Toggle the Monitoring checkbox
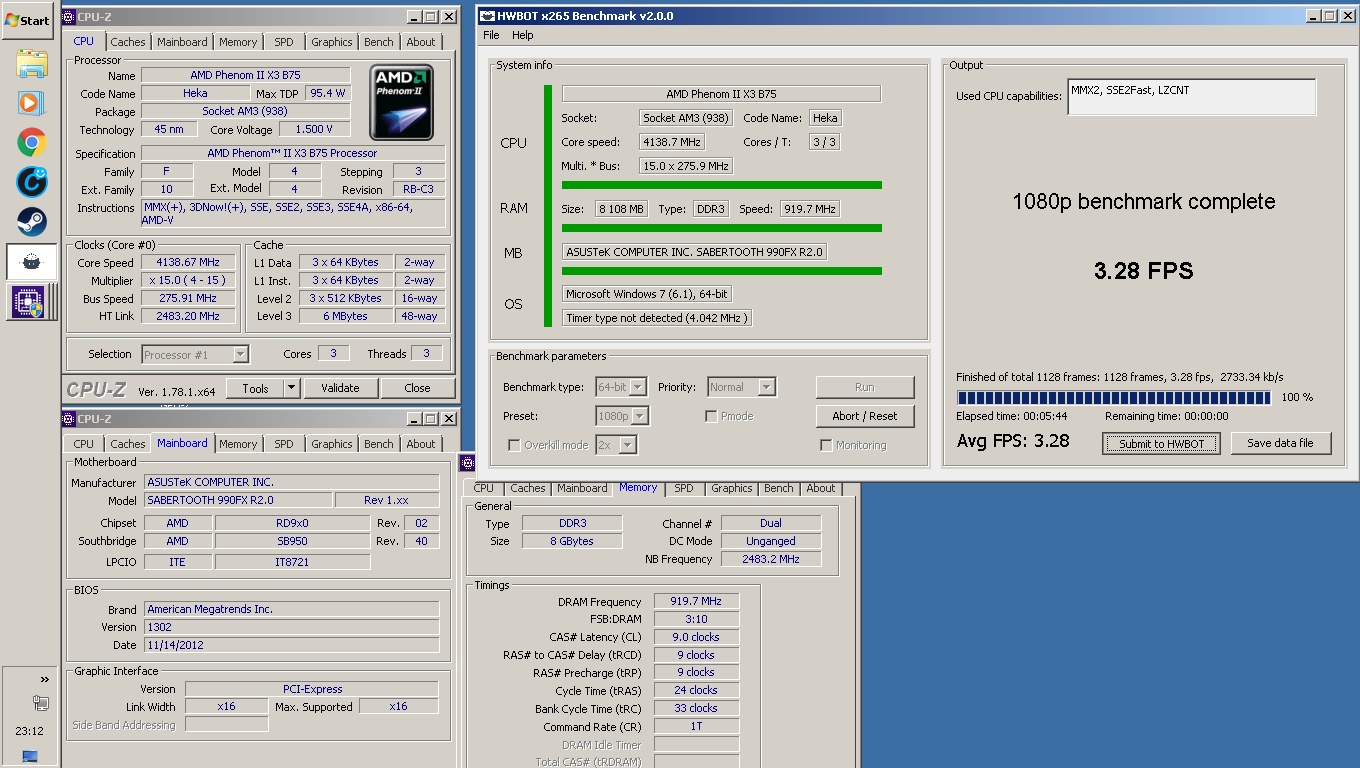The width and height of the screenshot is (1360, 768). tap(826, 445)
